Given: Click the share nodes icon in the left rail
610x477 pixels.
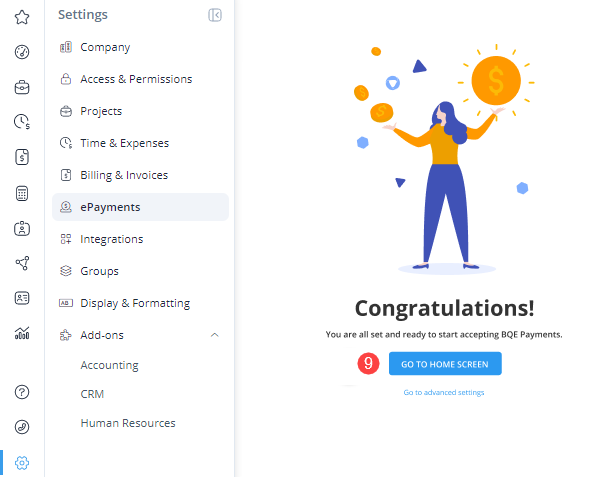Looking at the screenshot, I should tap(22, 263).
